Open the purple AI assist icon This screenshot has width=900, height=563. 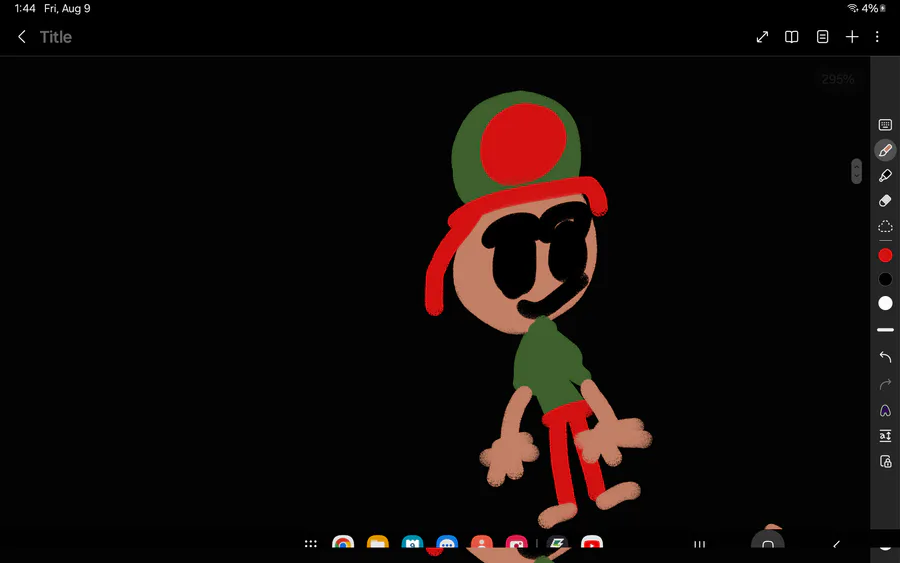point(885,410)
